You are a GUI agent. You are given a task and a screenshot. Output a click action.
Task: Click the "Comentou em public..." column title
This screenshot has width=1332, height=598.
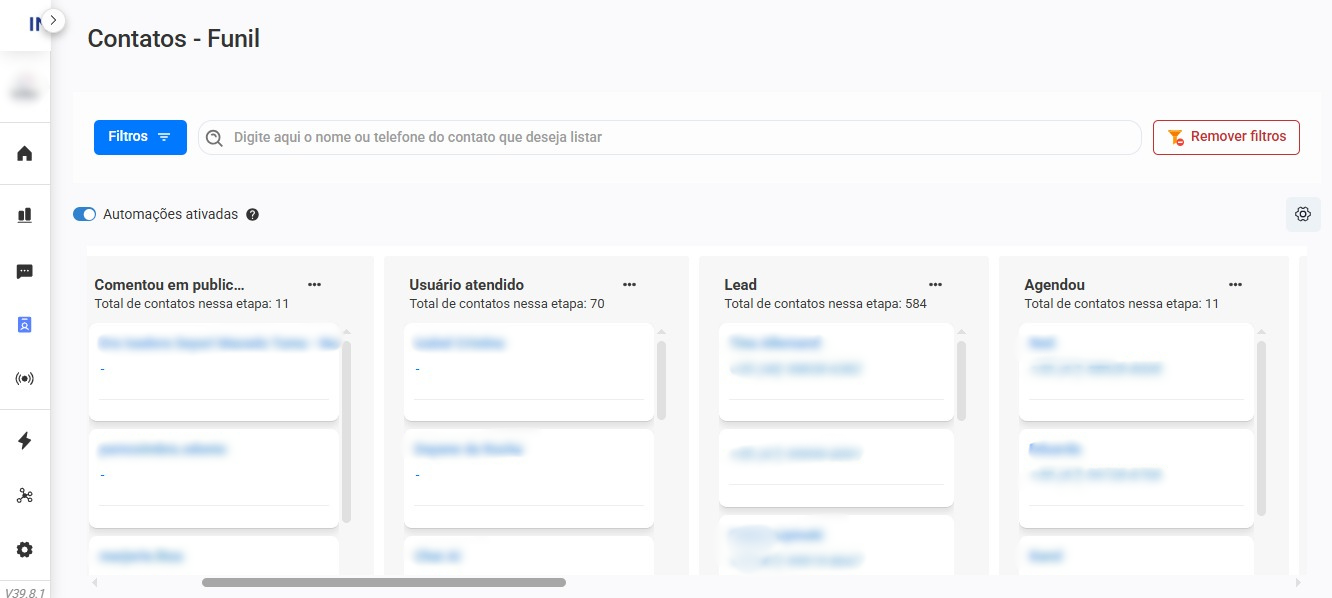169,285
